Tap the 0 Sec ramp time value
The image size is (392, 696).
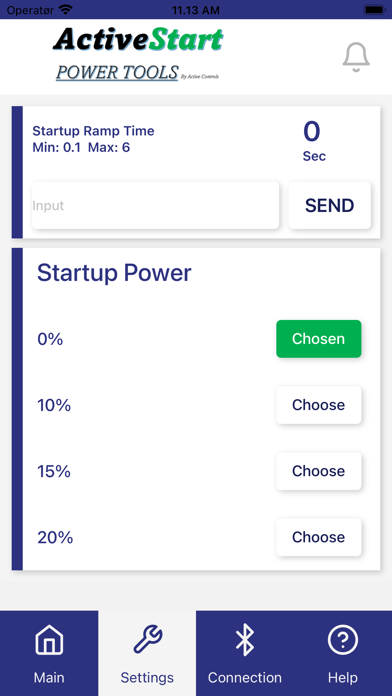click(314, 141)
